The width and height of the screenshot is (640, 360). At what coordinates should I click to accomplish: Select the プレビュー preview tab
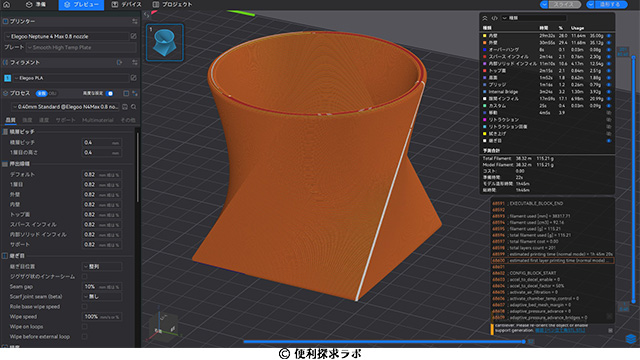tap(81, 4)
